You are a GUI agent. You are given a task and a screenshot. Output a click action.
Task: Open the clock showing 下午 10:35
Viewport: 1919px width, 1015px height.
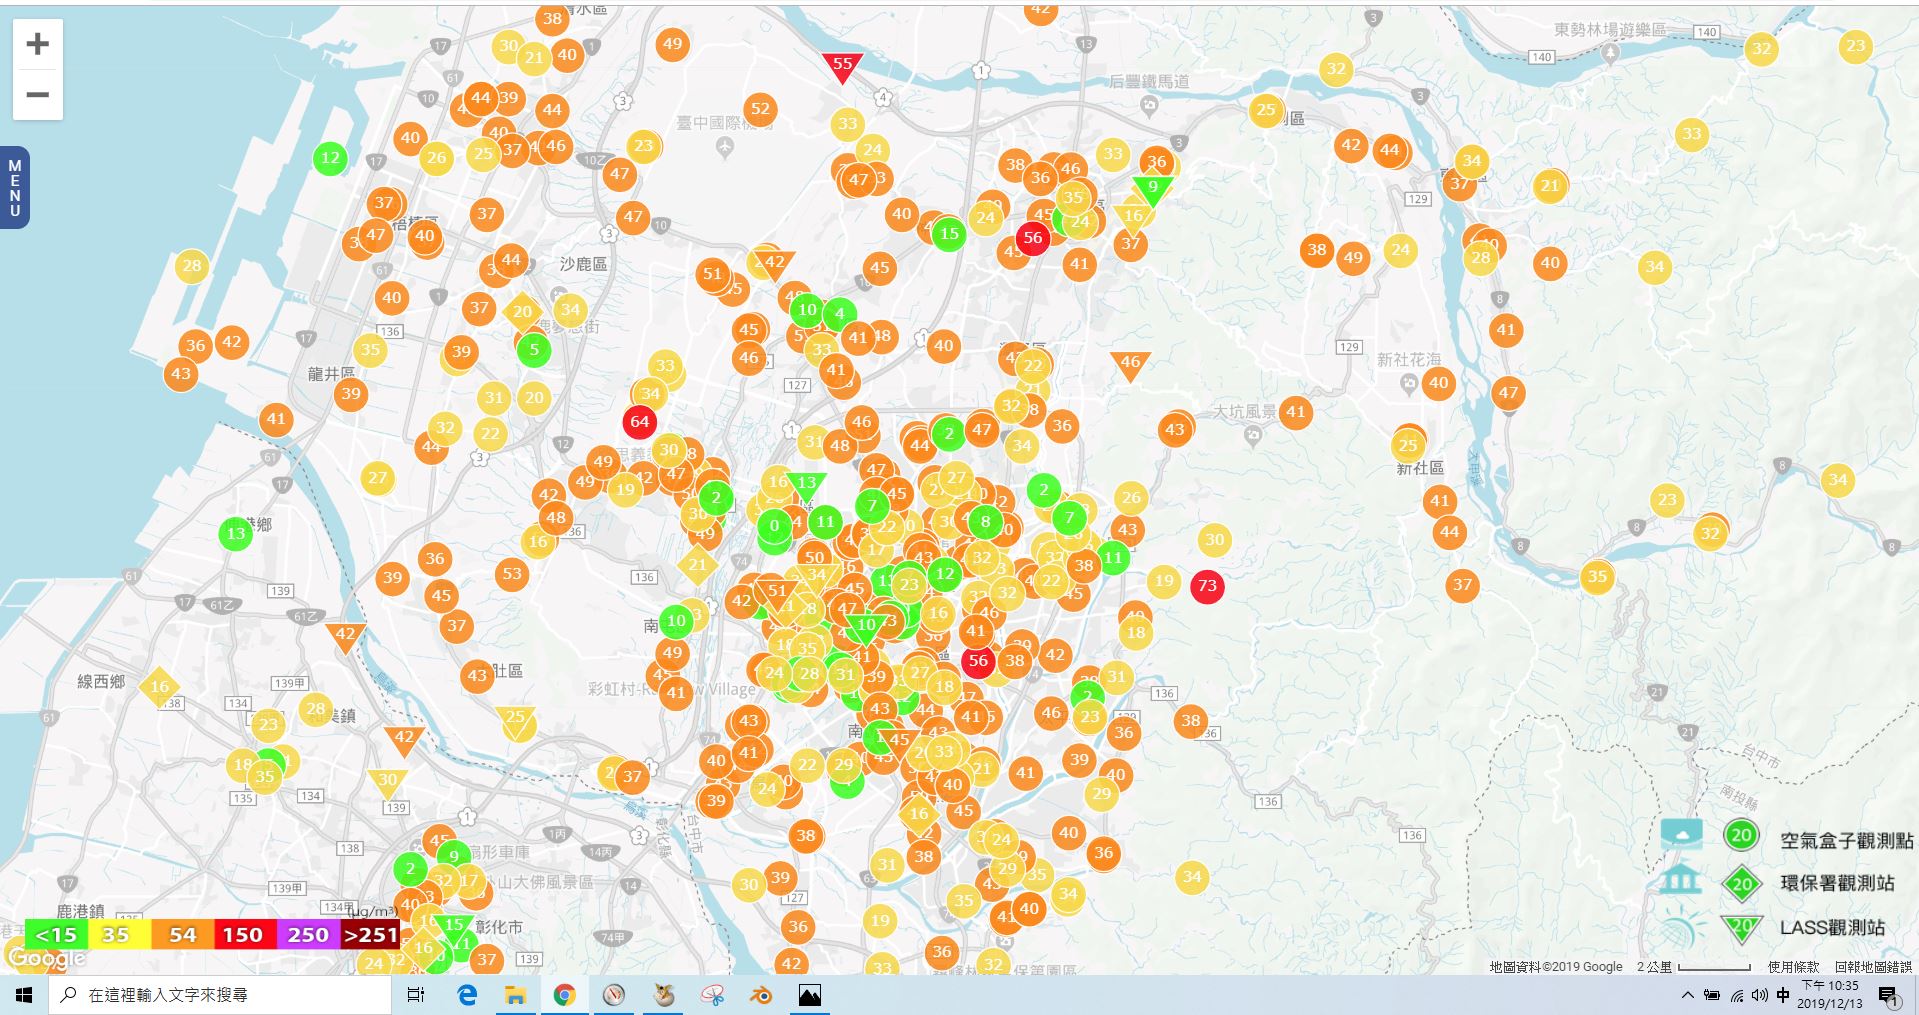coord(1830,995)
